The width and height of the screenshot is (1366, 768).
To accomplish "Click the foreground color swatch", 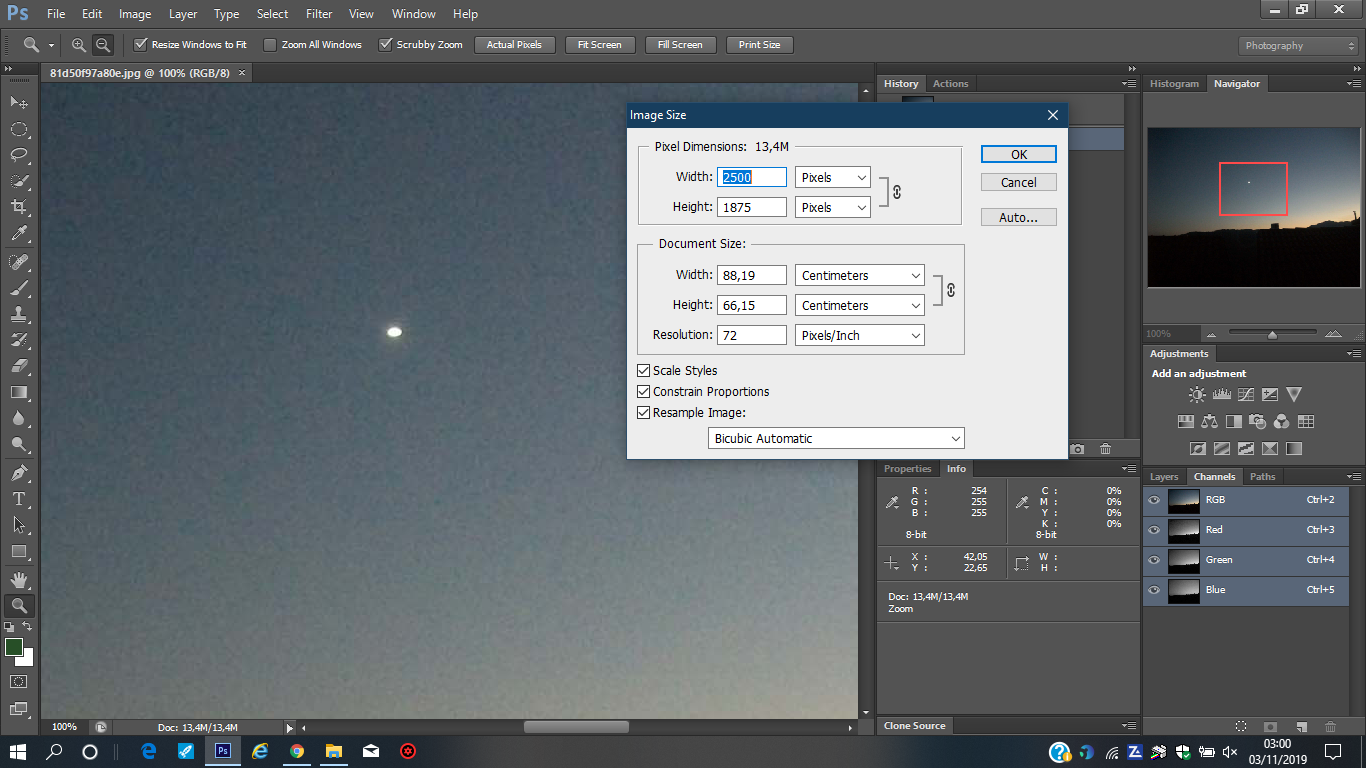I will coord(14,647).
